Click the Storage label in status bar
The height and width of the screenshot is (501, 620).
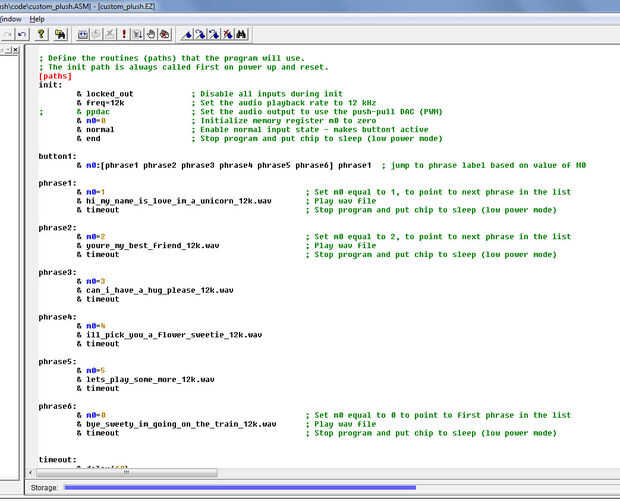[43, 488]
